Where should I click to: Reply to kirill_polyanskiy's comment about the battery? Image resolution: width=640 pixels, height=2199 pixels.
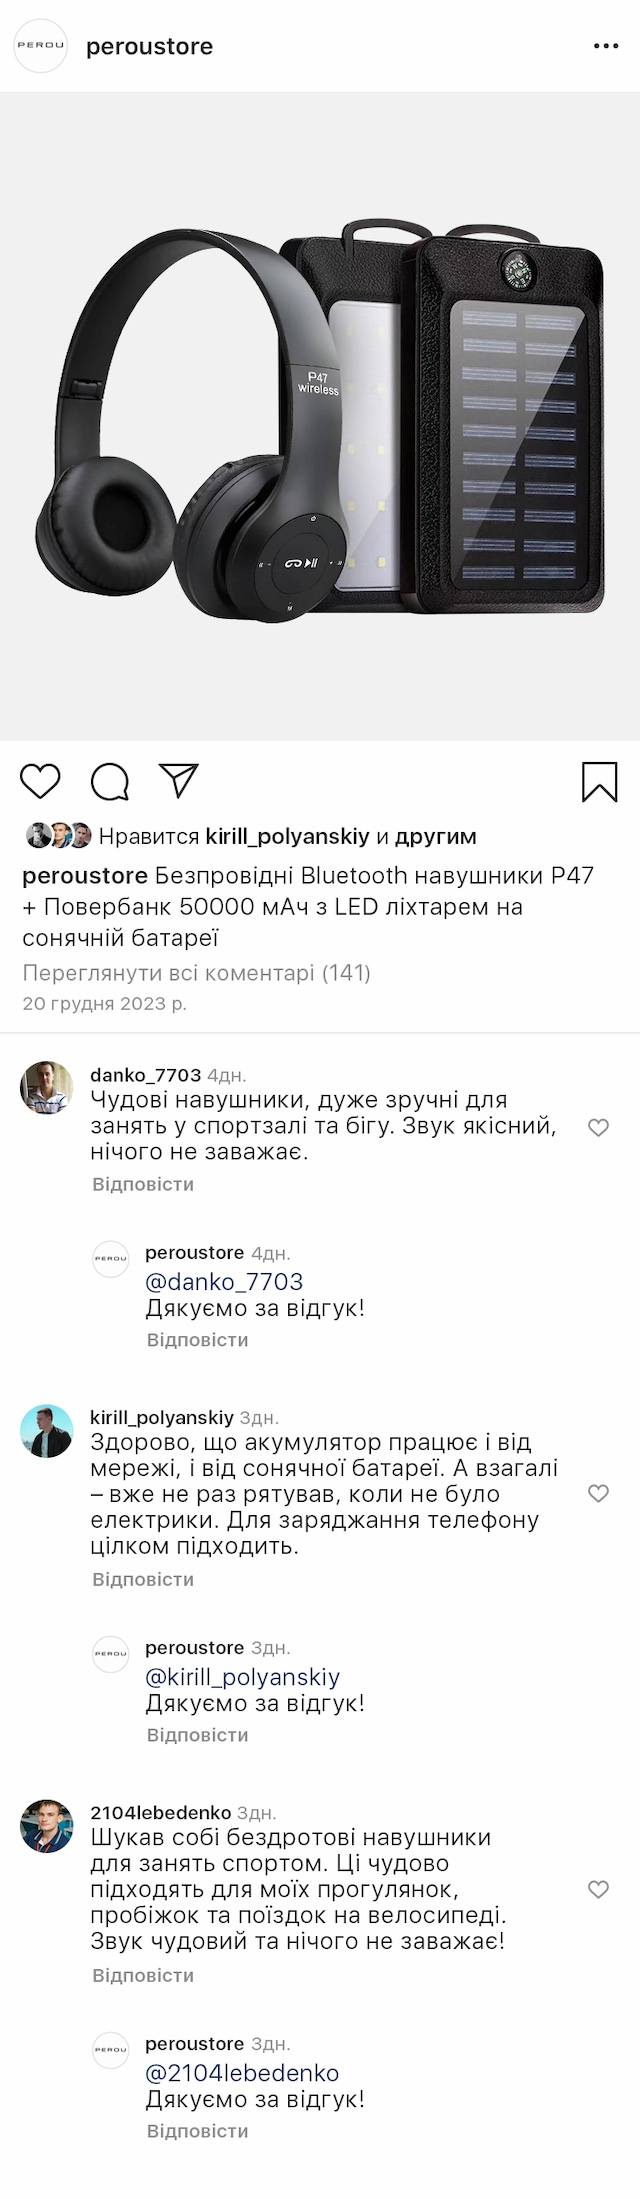click(x=143, y=1580)
